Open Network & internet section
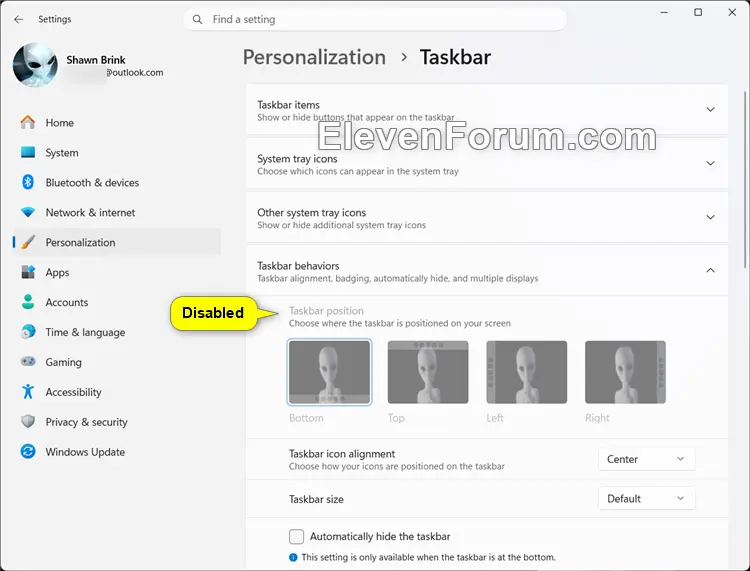 point(117,212)
